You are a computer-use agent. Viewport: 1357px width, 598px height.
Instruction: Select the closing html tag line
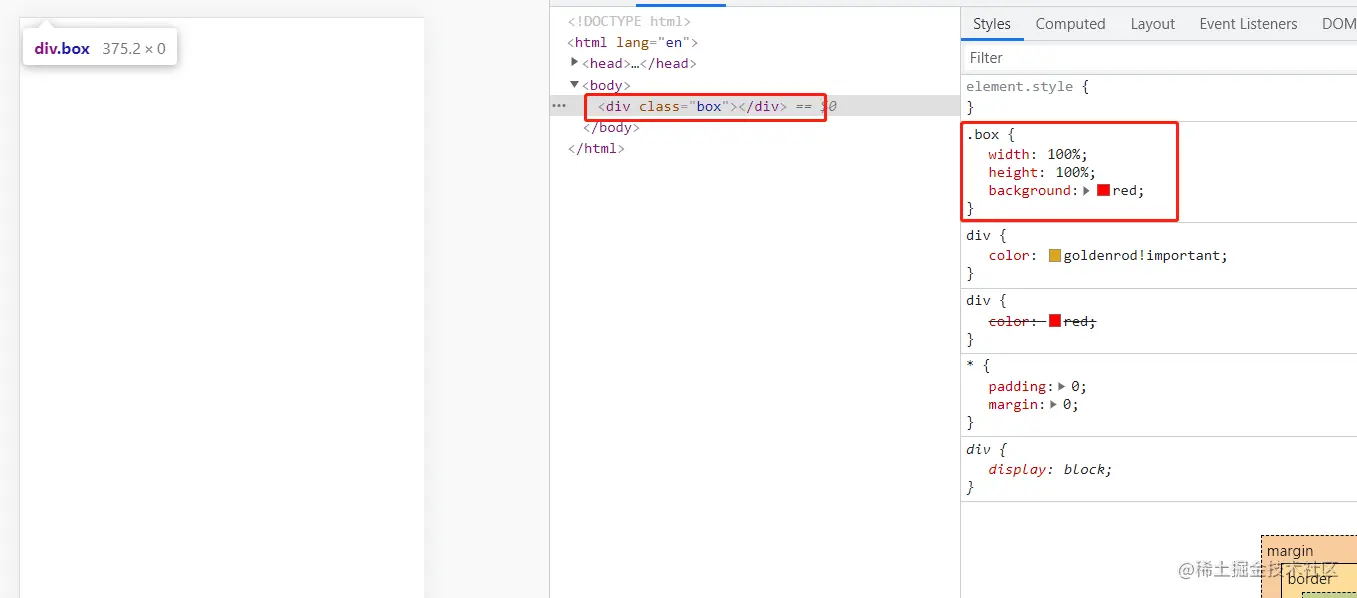596,148
